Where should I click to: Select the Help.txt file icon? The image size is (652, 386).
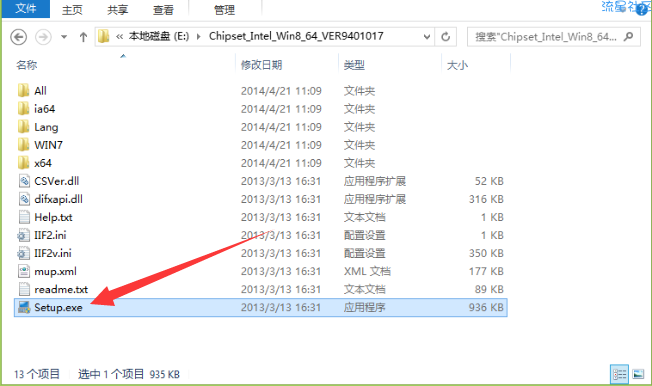click(24, 217)
